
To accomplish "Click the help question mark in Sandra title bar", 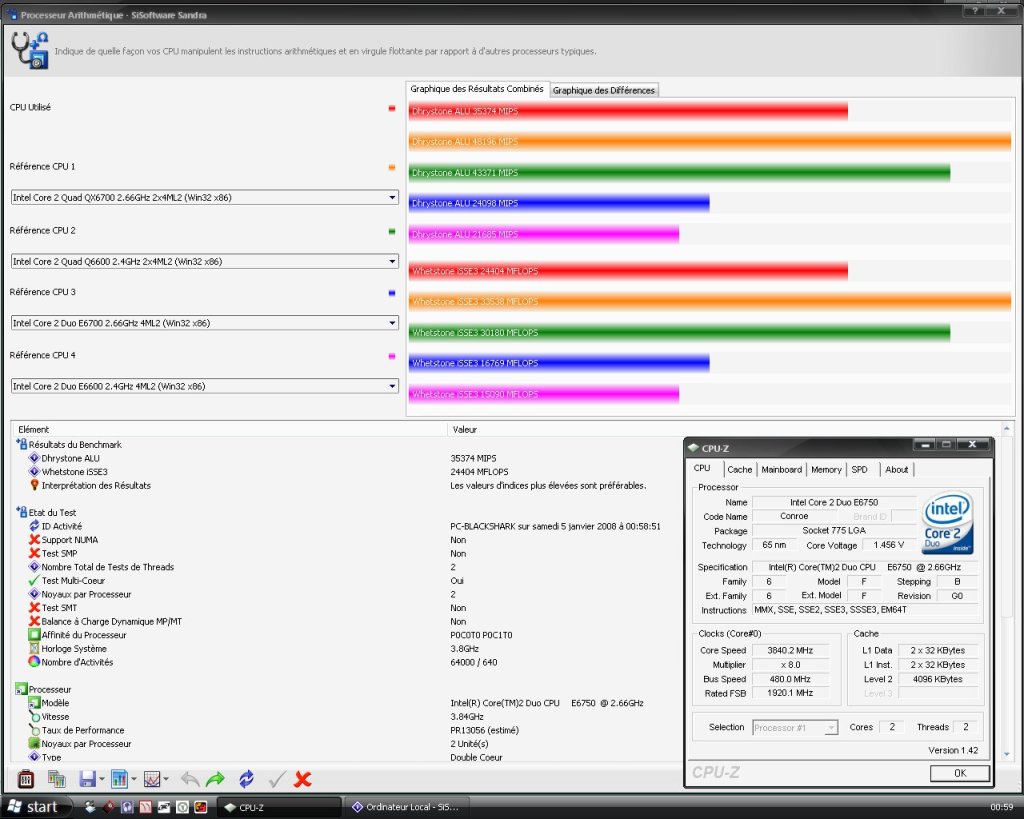I will pos(975,10).
